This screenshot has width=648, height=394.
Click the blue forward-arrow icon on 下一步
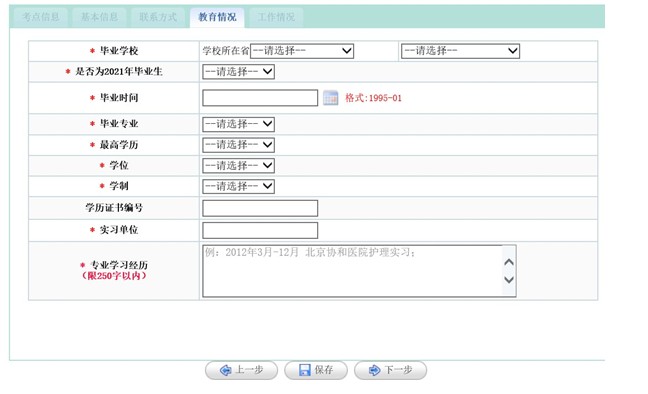point(374,370)
